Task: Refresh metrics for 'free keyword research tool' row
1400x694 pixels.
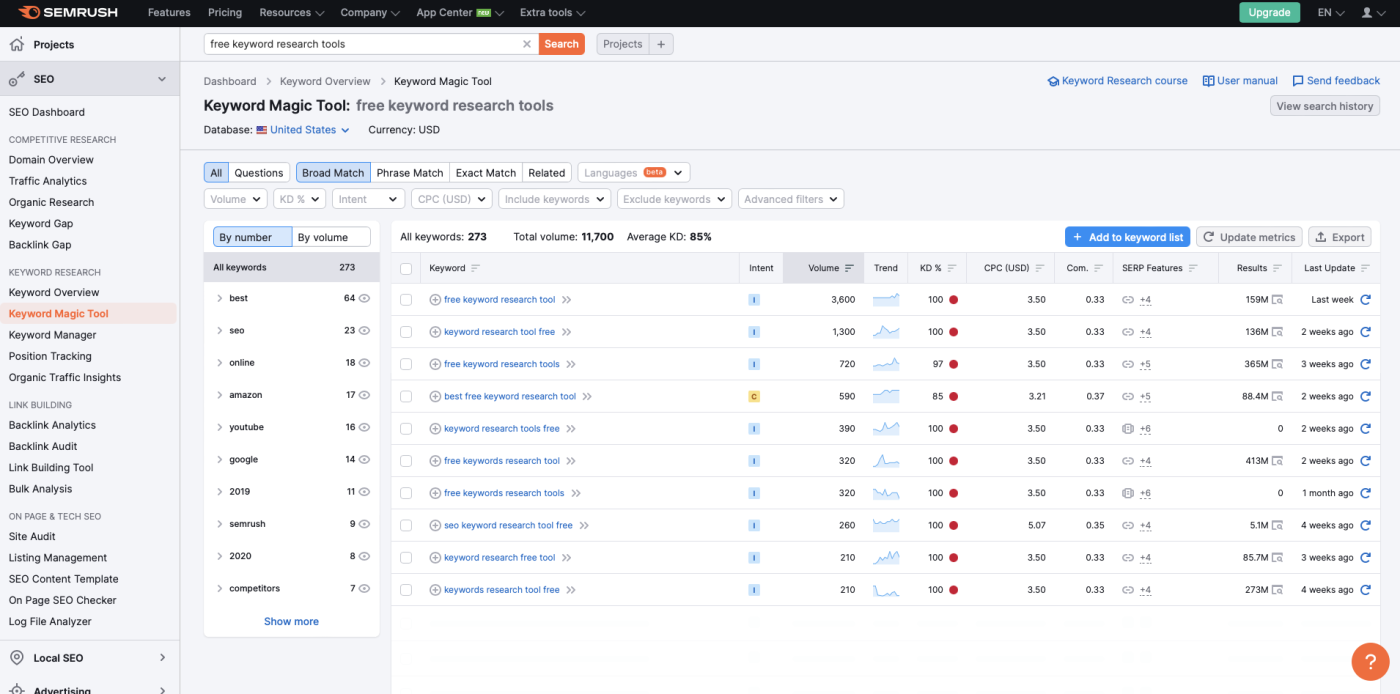Action: point(1365,300)
